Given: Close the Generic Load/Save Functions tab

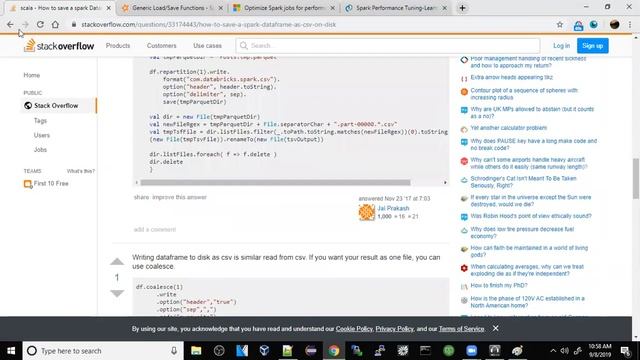Looking at the screenshot, I should 220,8.
